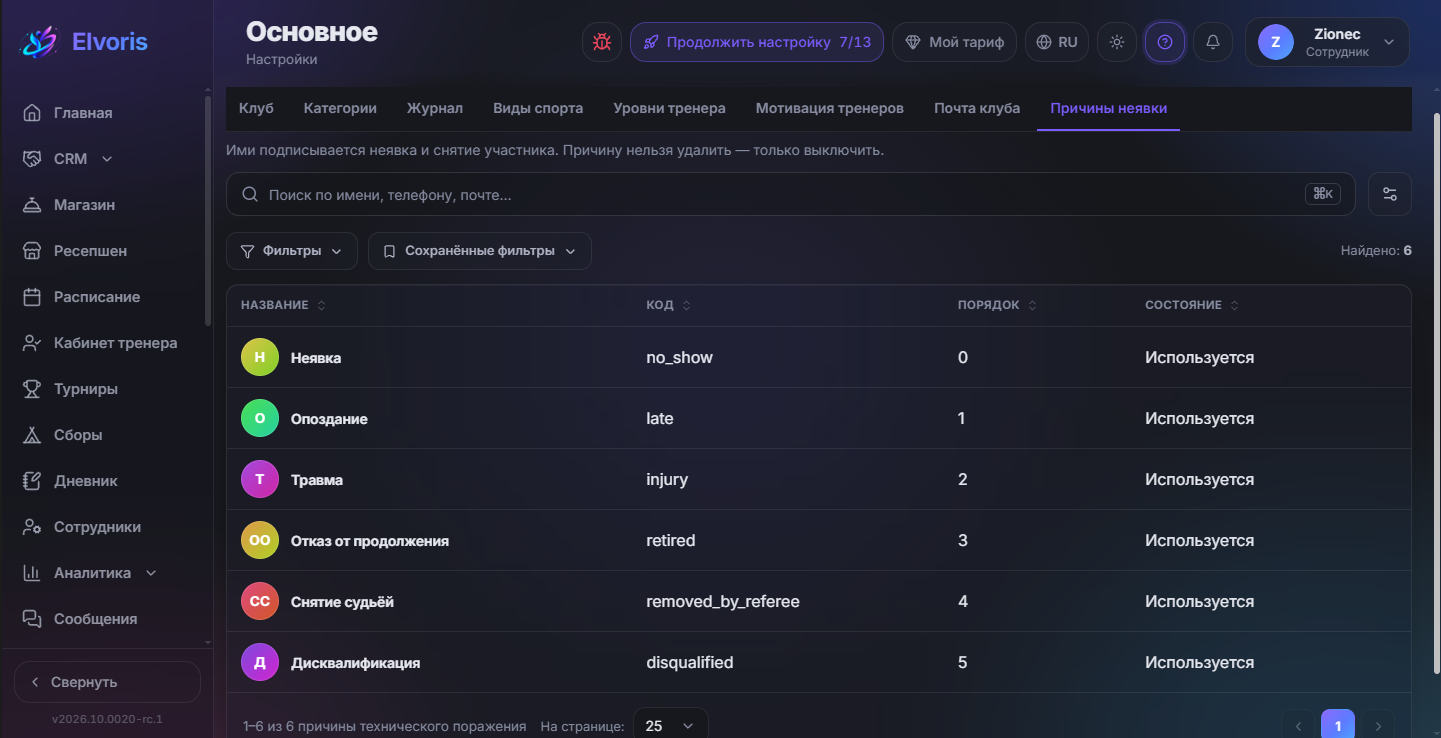Open rows-per-page dropdown showing 25
Screen dimensions: 1441x738
tap(671, 726)
